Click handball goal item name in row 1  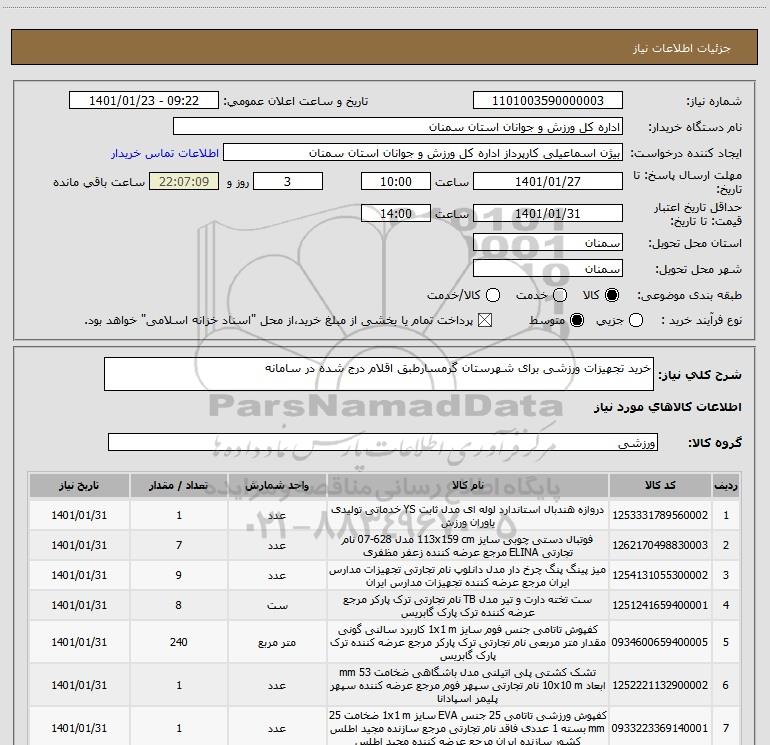point(468,516)
